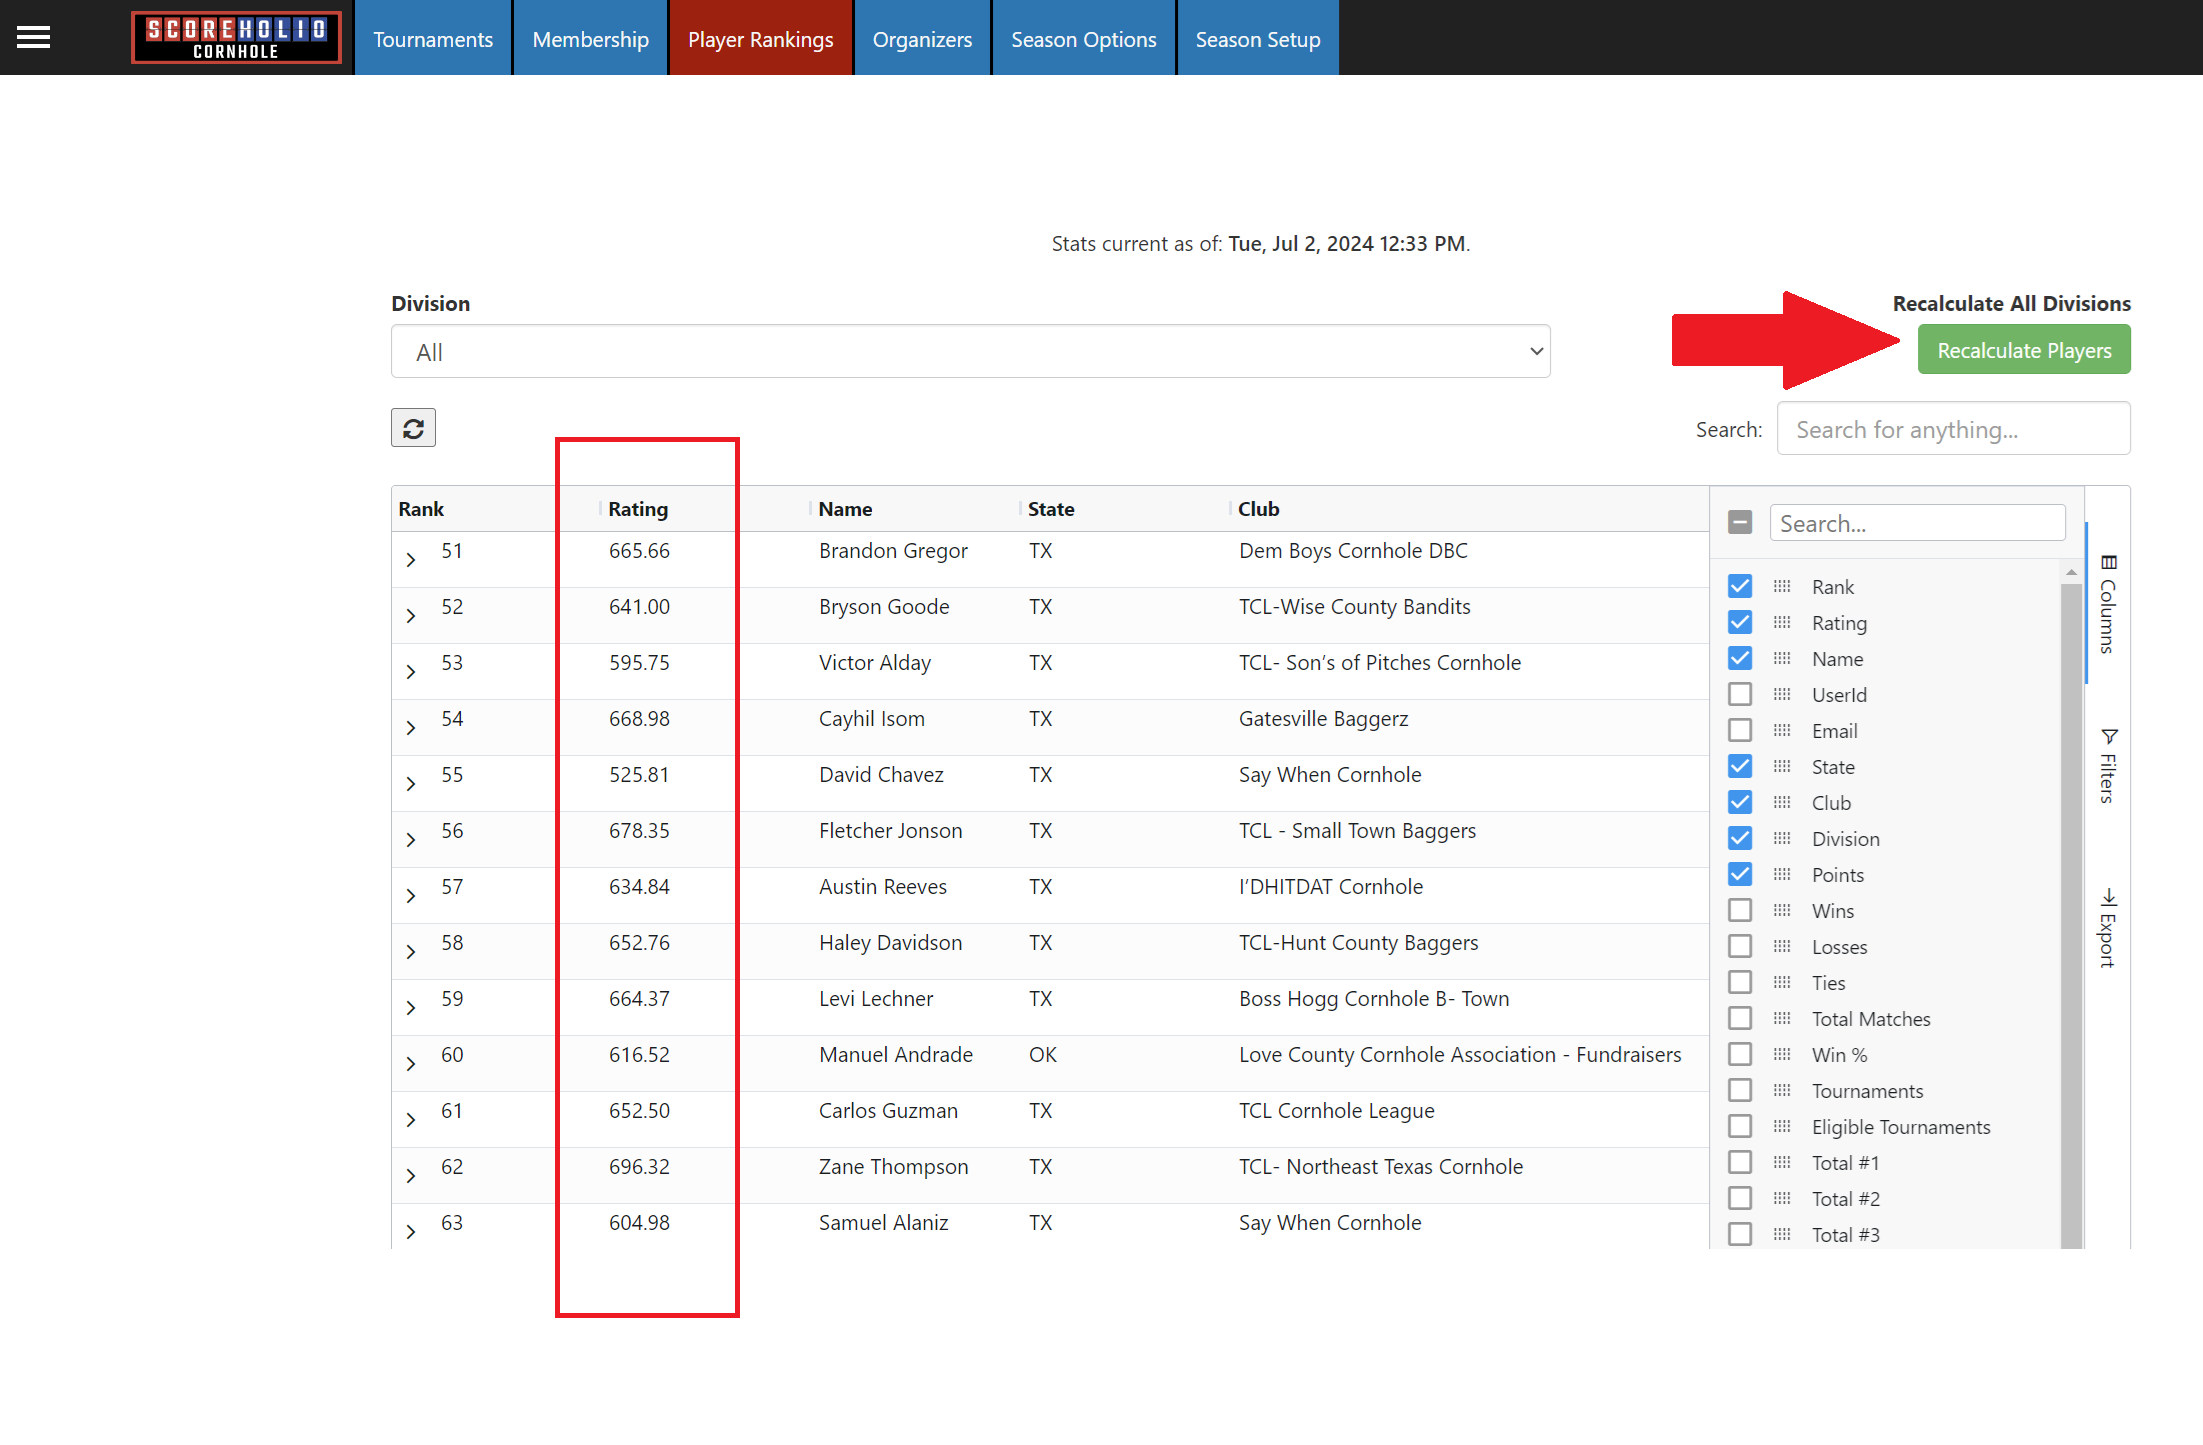
Task: Click the refresh table icon button
Action: click(413, 428)
